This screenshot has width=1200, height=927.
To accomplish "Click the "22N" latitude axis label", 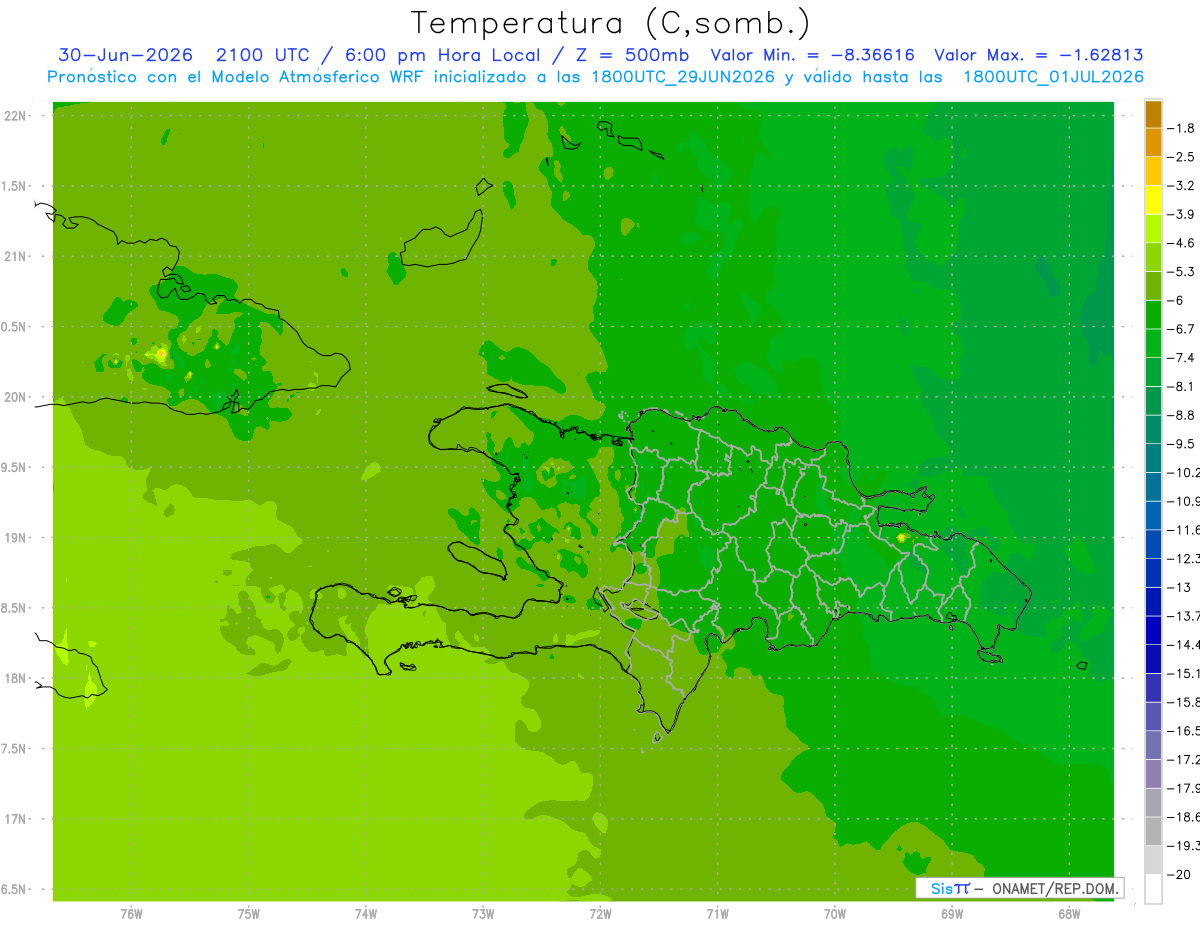I will (x=14, y=116).
